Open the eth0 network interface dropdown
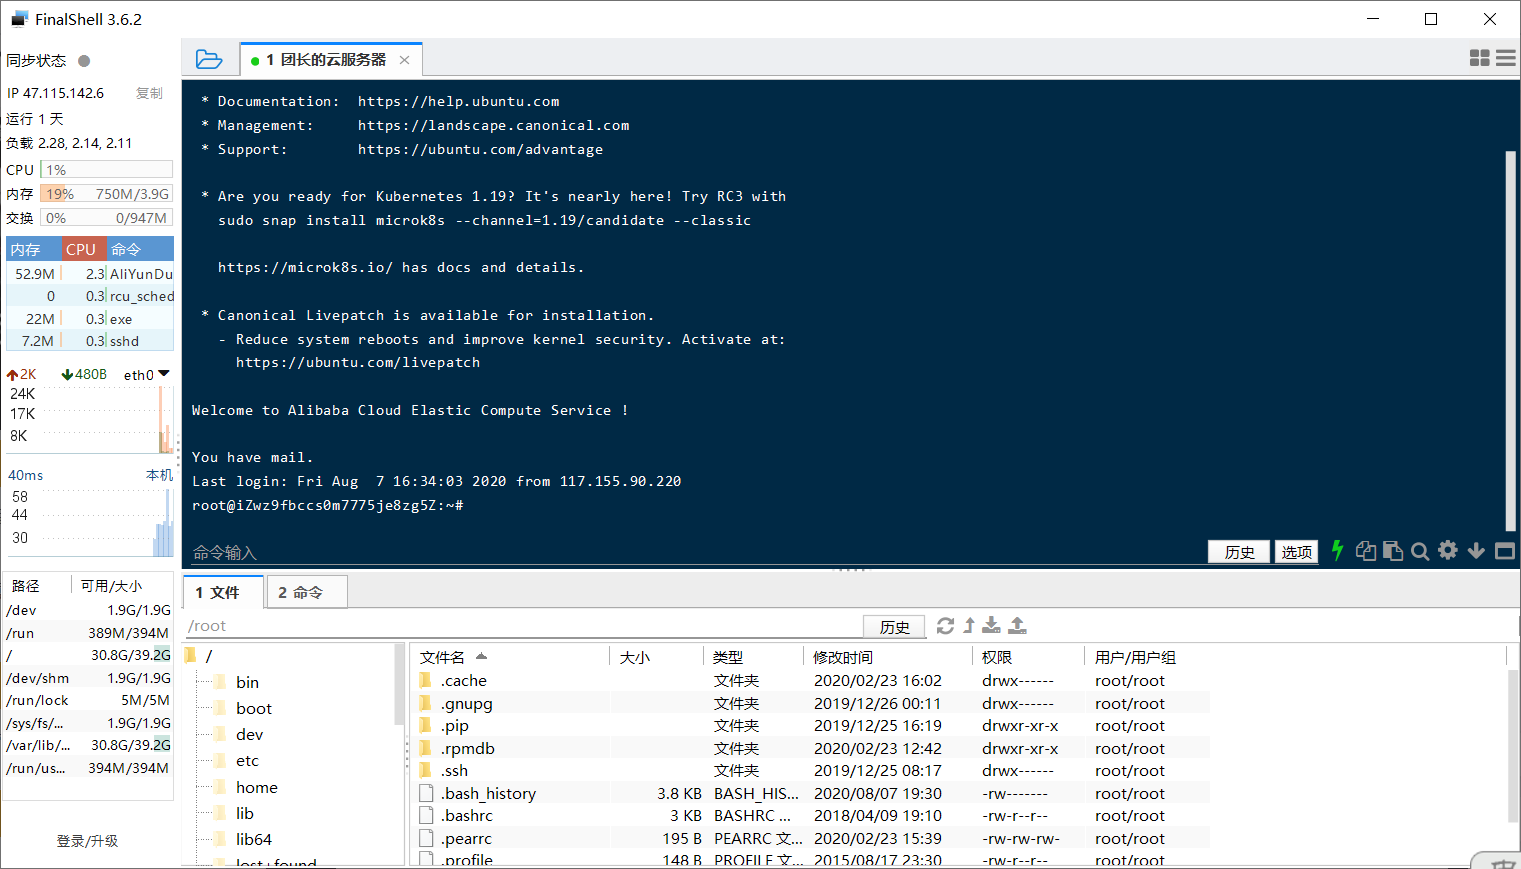This screenshot has width=1521, height=869. 164,374
